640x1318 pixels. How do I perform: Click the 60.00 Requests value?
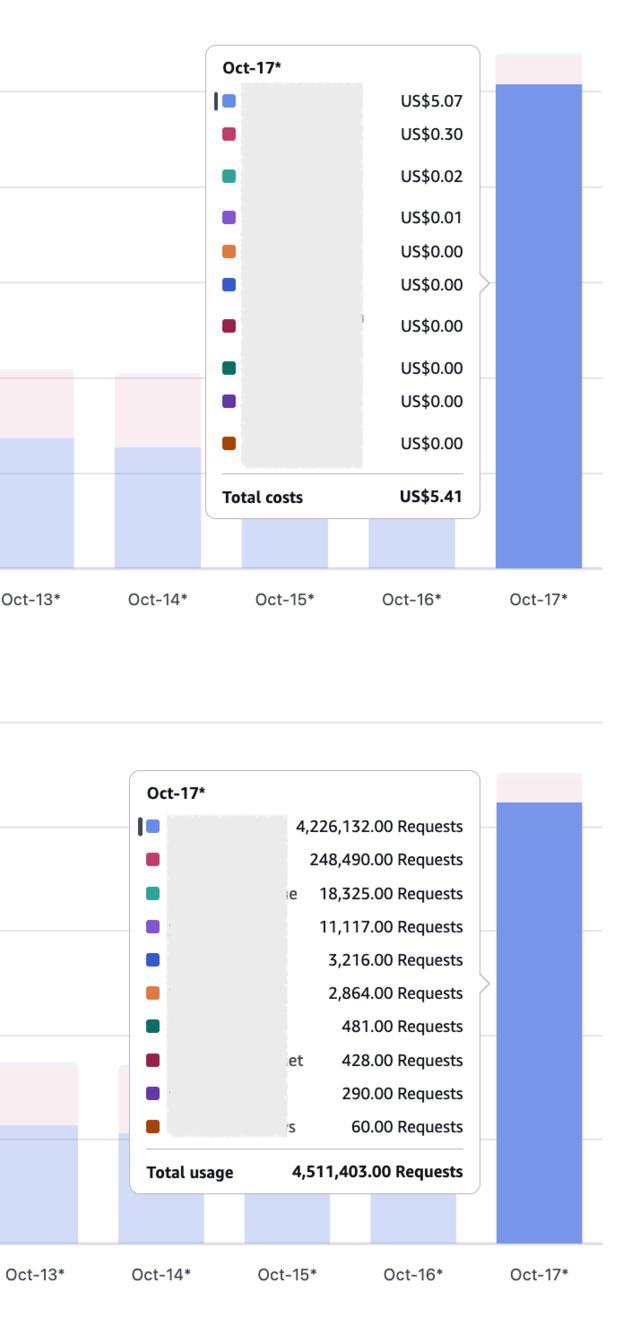pyautogui.click(x=407, y=1127)
